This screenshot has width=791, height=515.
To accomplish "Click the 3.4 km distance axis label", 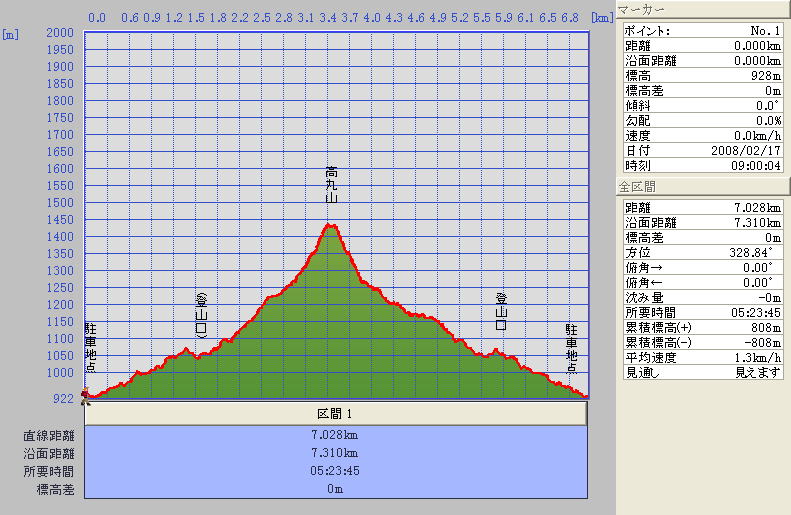I will point(327,18).
